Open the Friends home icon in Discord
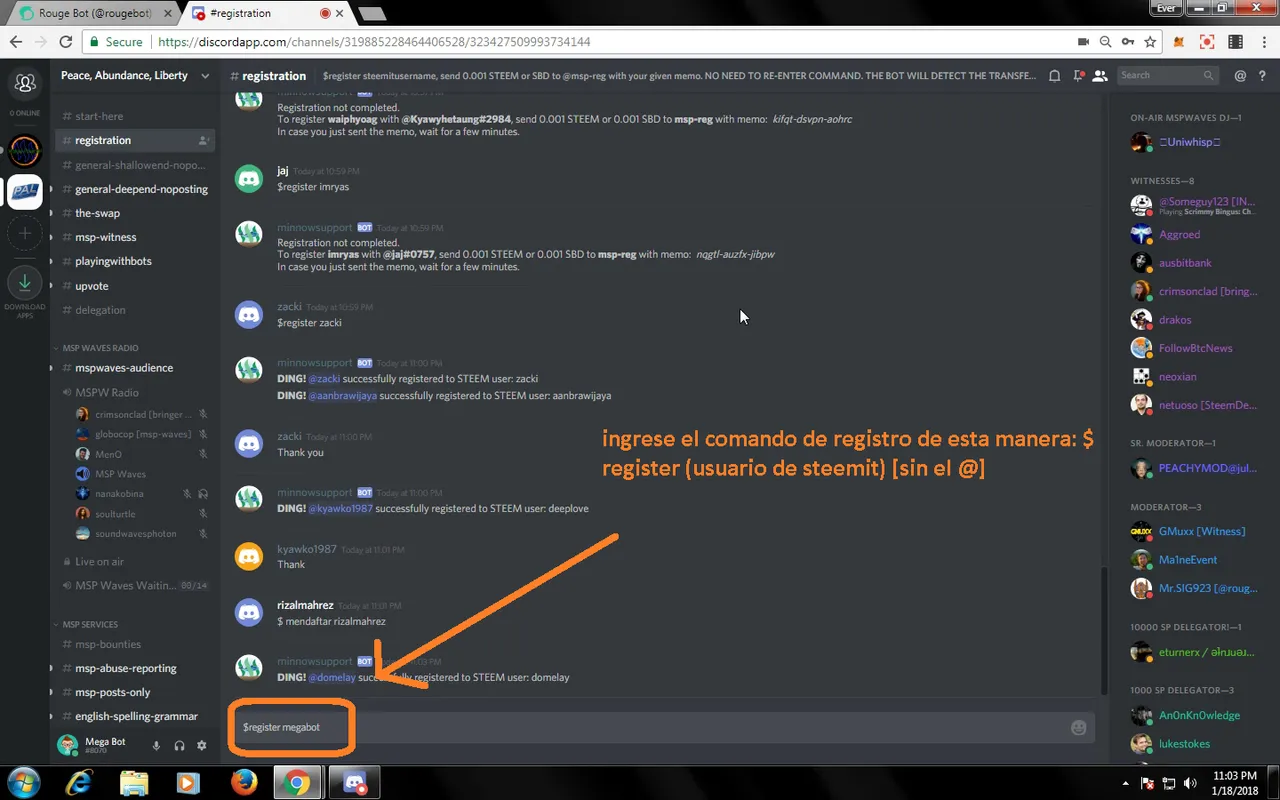The image size is (1280, 800). 25,84
